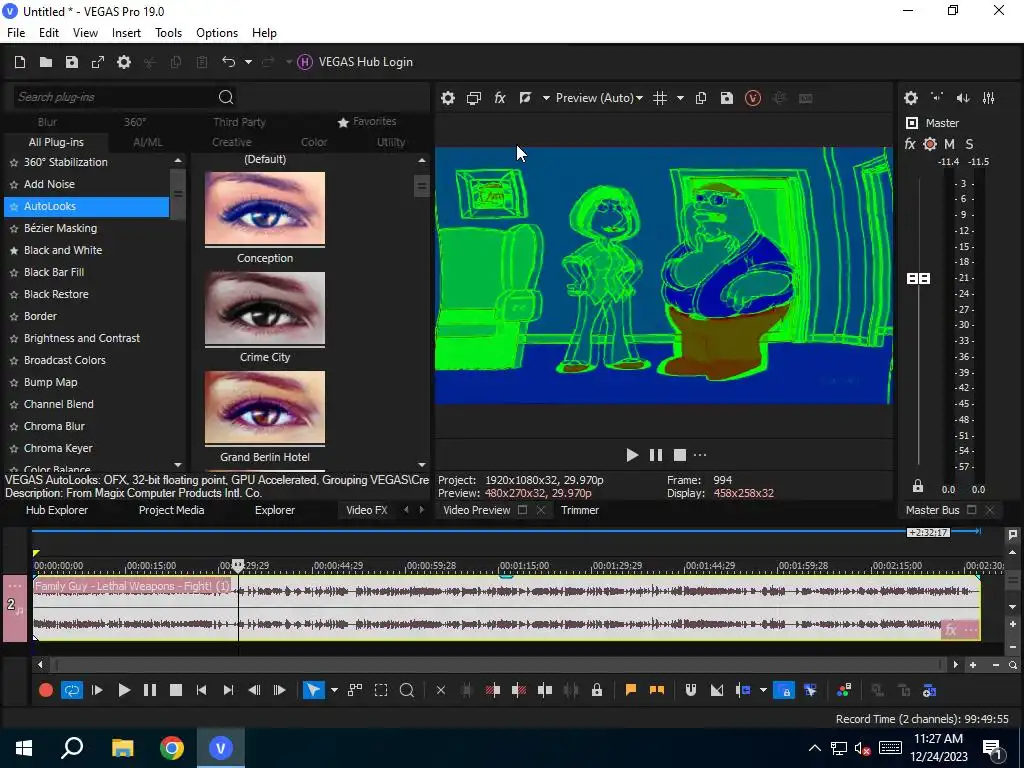Screen dimensions: 1024x768
Task: Mute the Master bus with M
Action: click(950, 144)
